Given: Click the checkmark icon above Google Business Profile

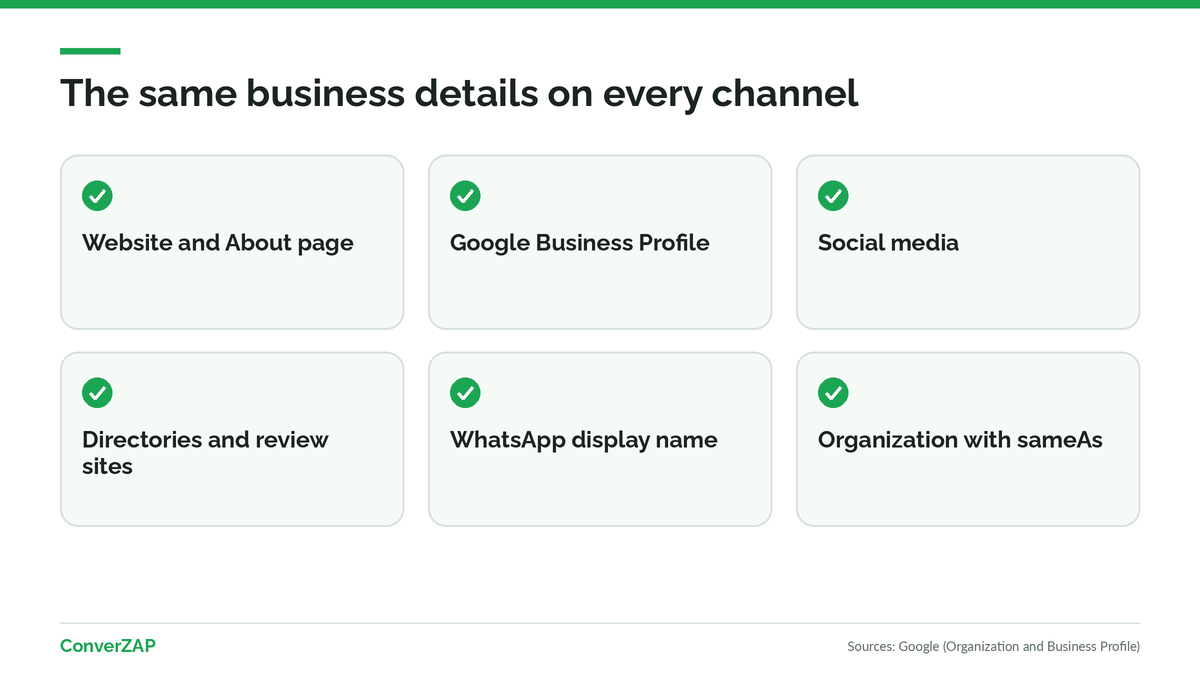Looking at the screenshot, I should tap(465, 196).
